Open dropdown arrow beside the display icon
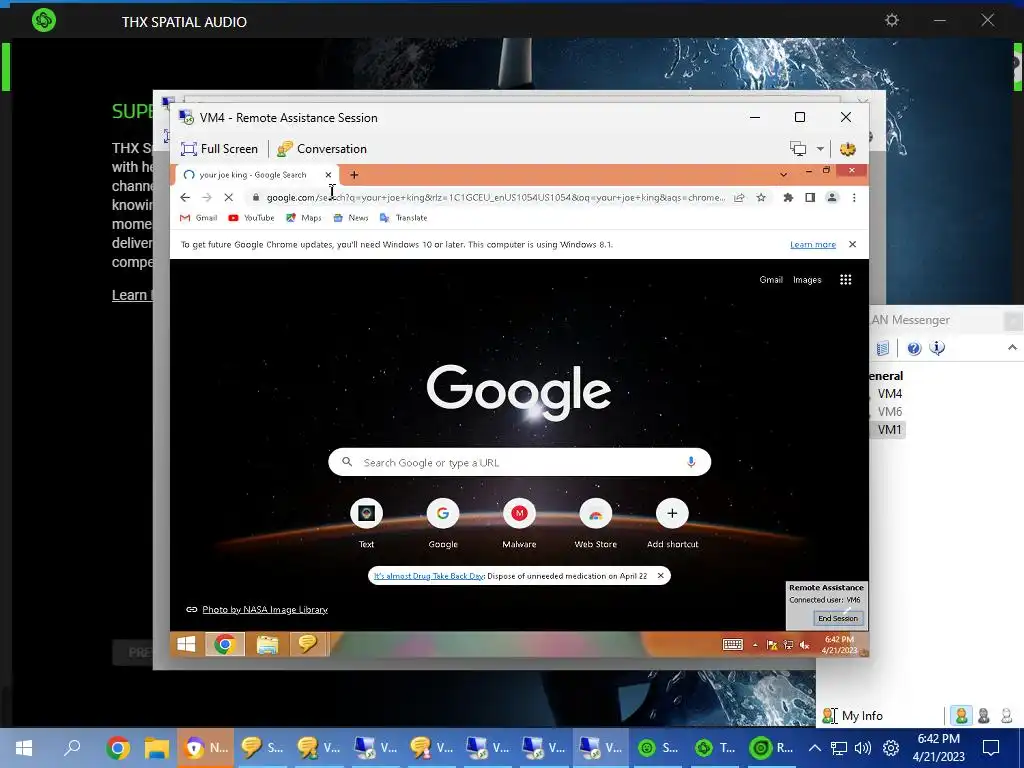Screen dimensions: 1024x768 point(820,149)
